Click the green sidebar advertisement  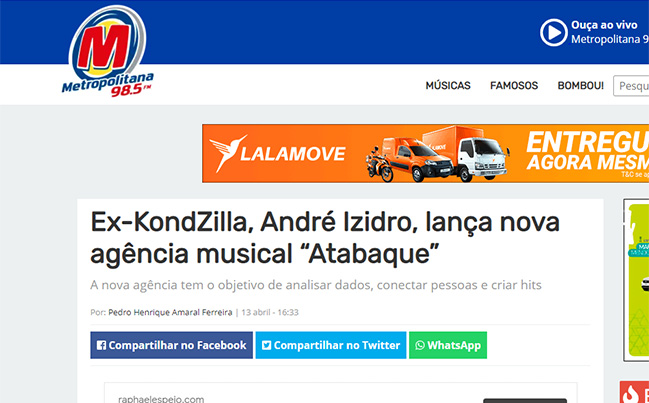click(x=637, y=280)
